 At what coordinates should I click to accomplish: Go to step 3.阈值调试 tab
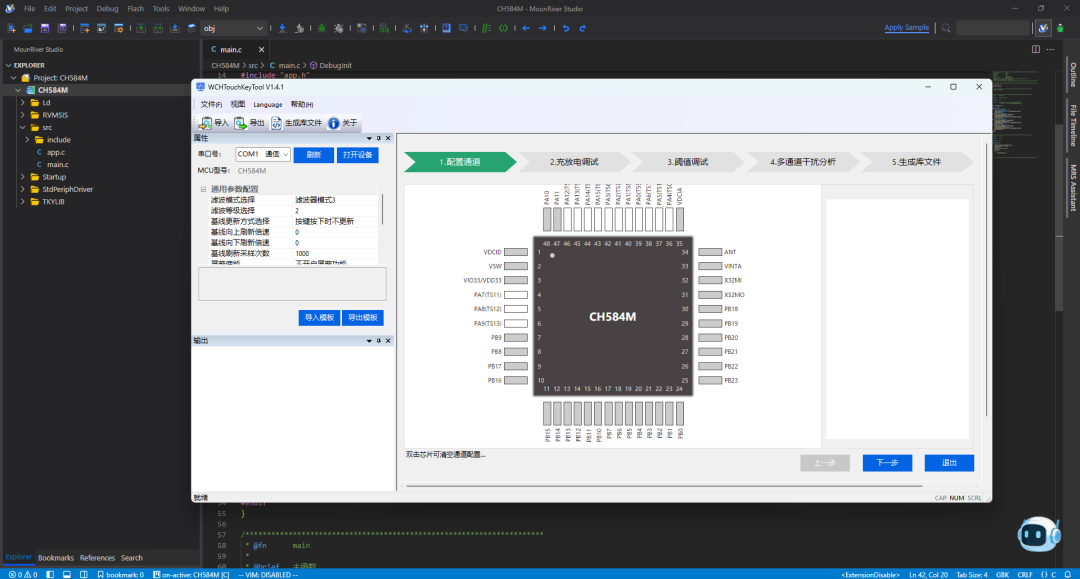(x=687, y=162)
